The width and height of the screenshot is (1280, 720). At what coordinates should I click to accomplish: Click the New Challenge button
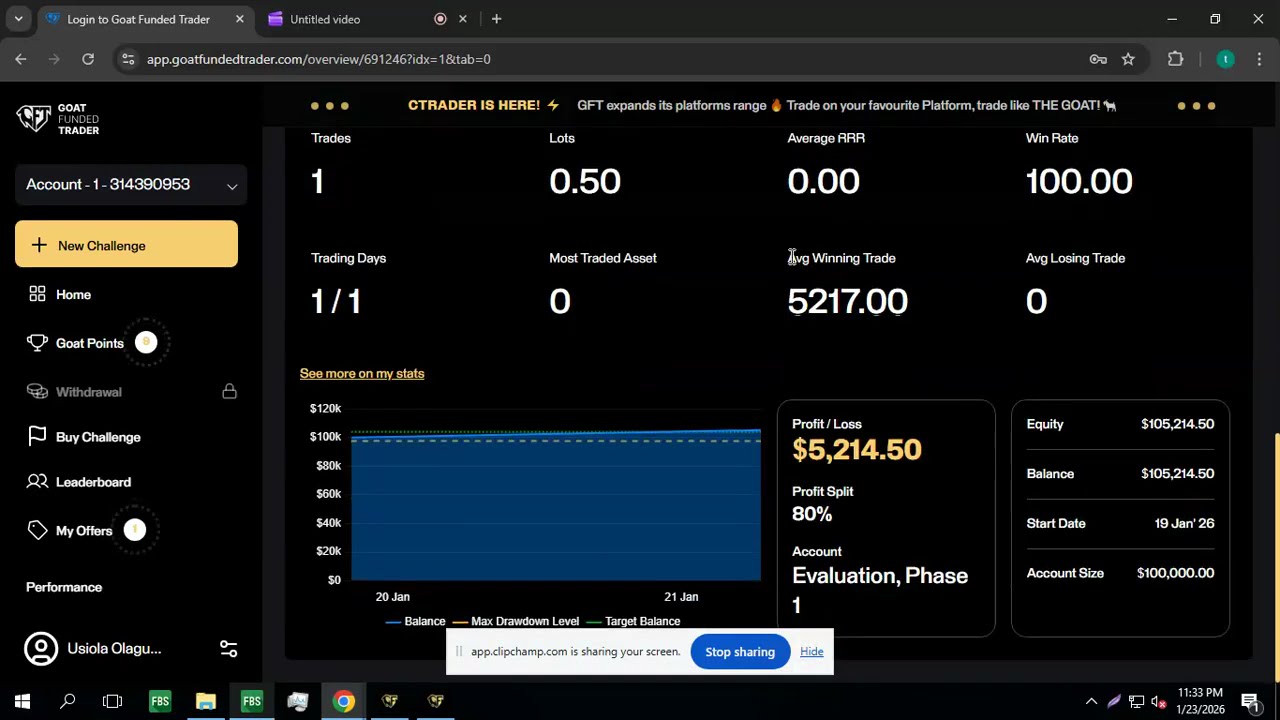point(126,245)
